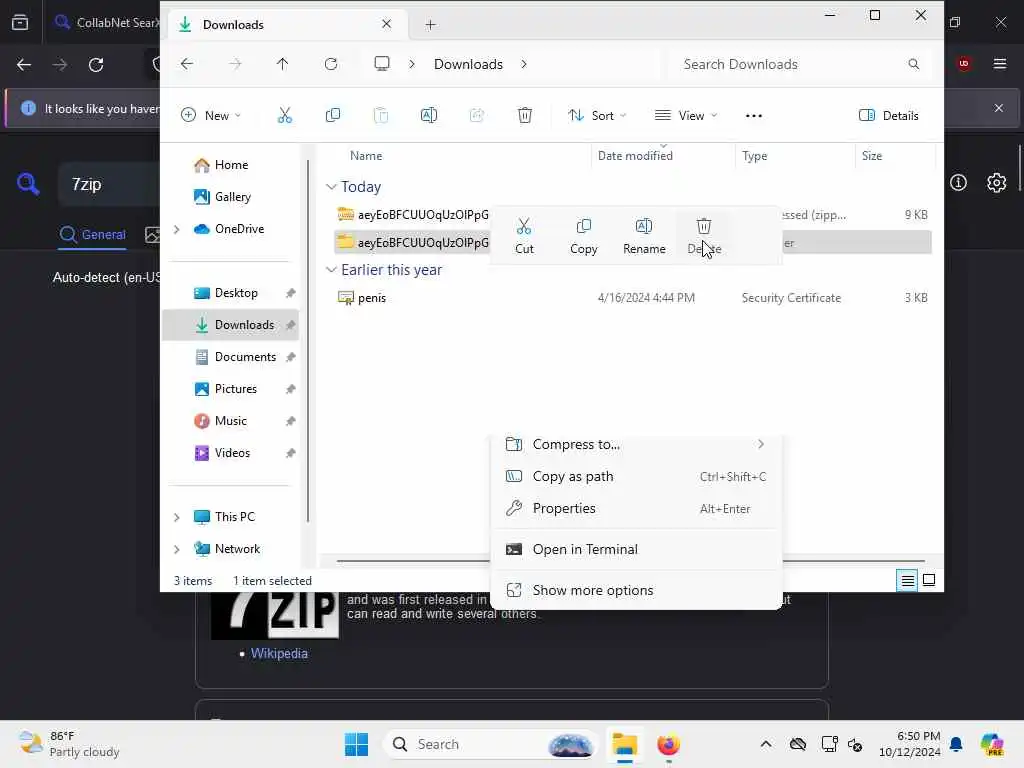Click the search magnifier in Search Downloads
Viewport: 1024px width, 768px height.
point(914,64)
